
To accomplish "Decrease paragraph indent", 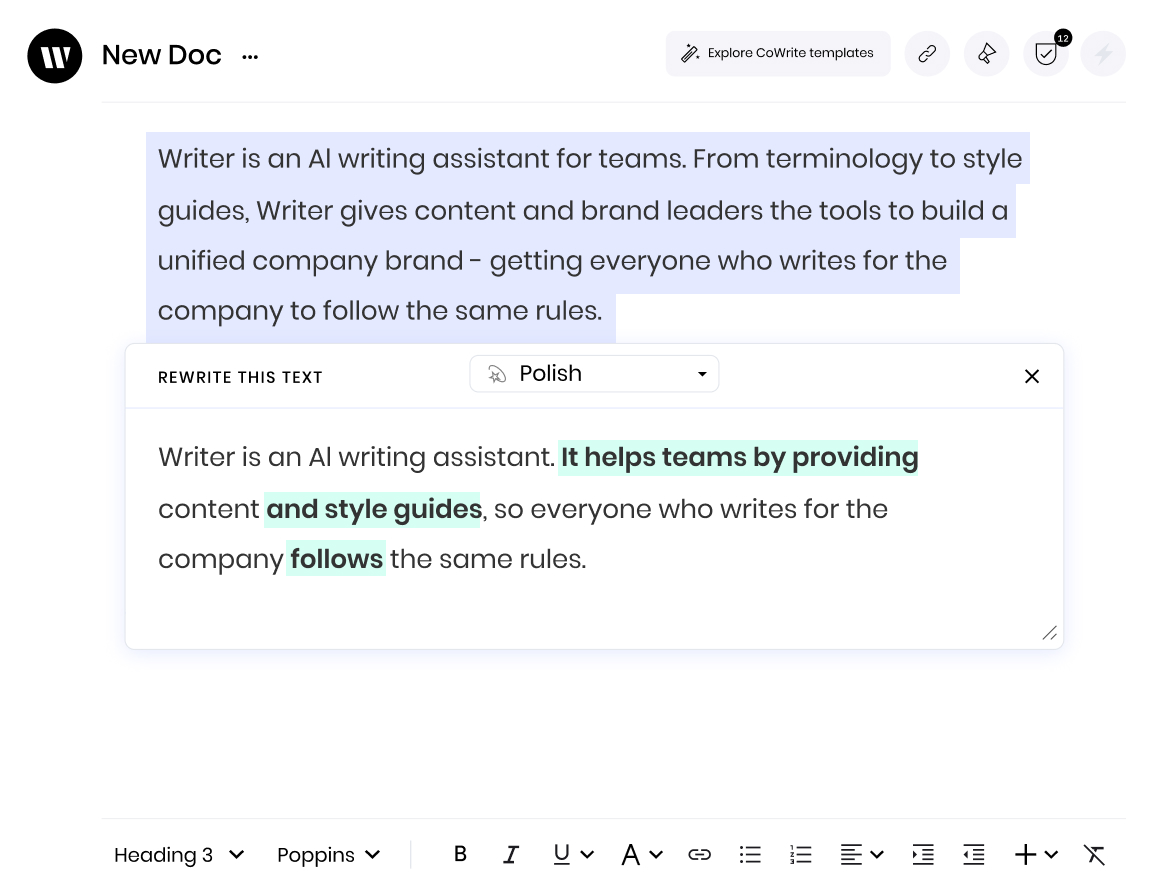I will click(x=973, y=855).
